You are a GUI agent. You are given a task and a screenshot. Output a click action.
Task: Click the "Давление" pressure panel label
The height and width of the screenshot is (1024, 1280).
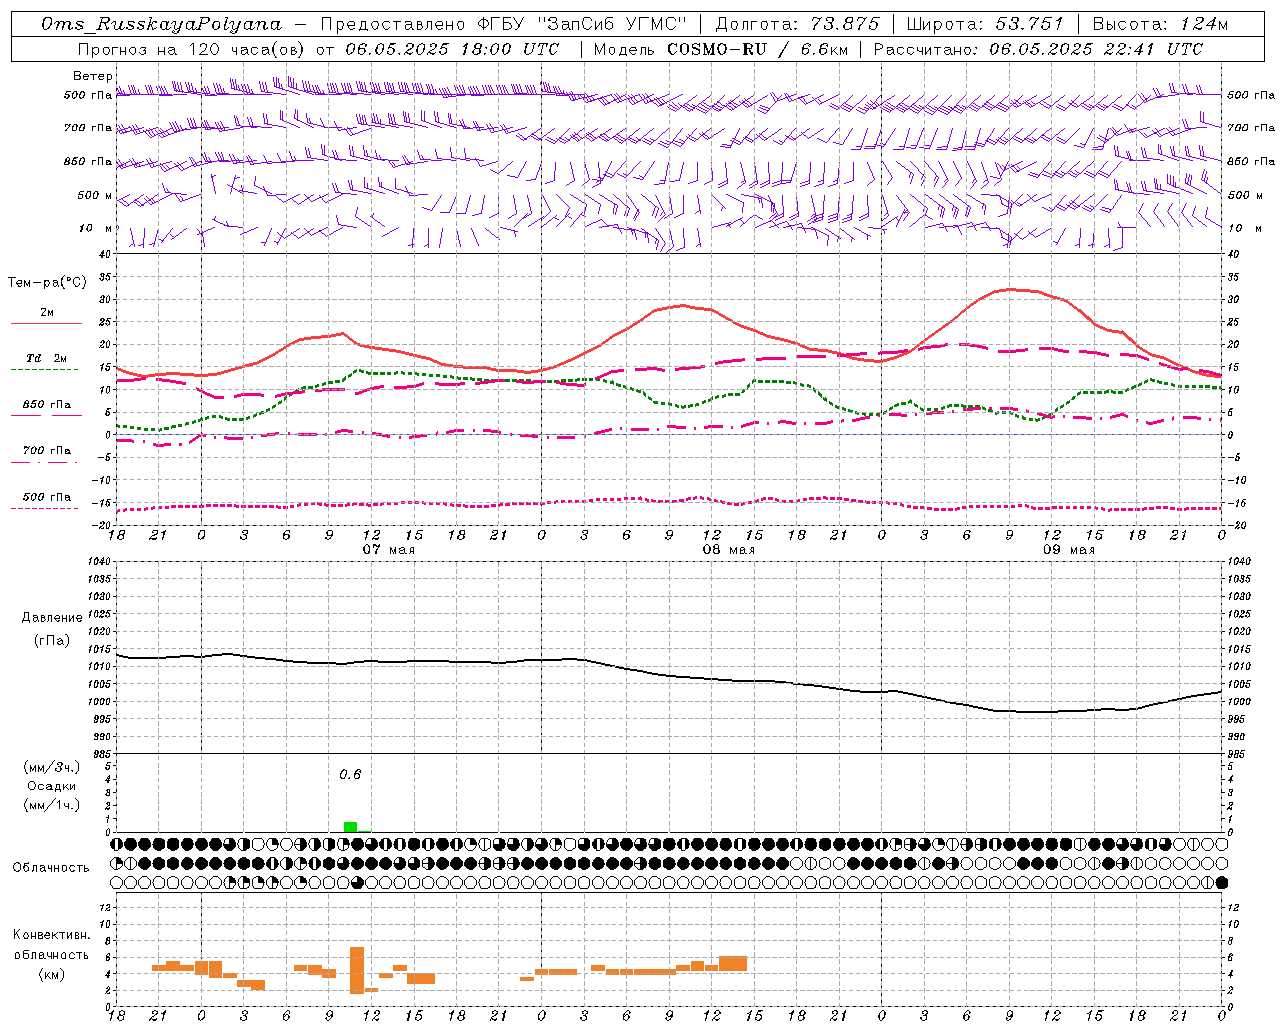51,617
